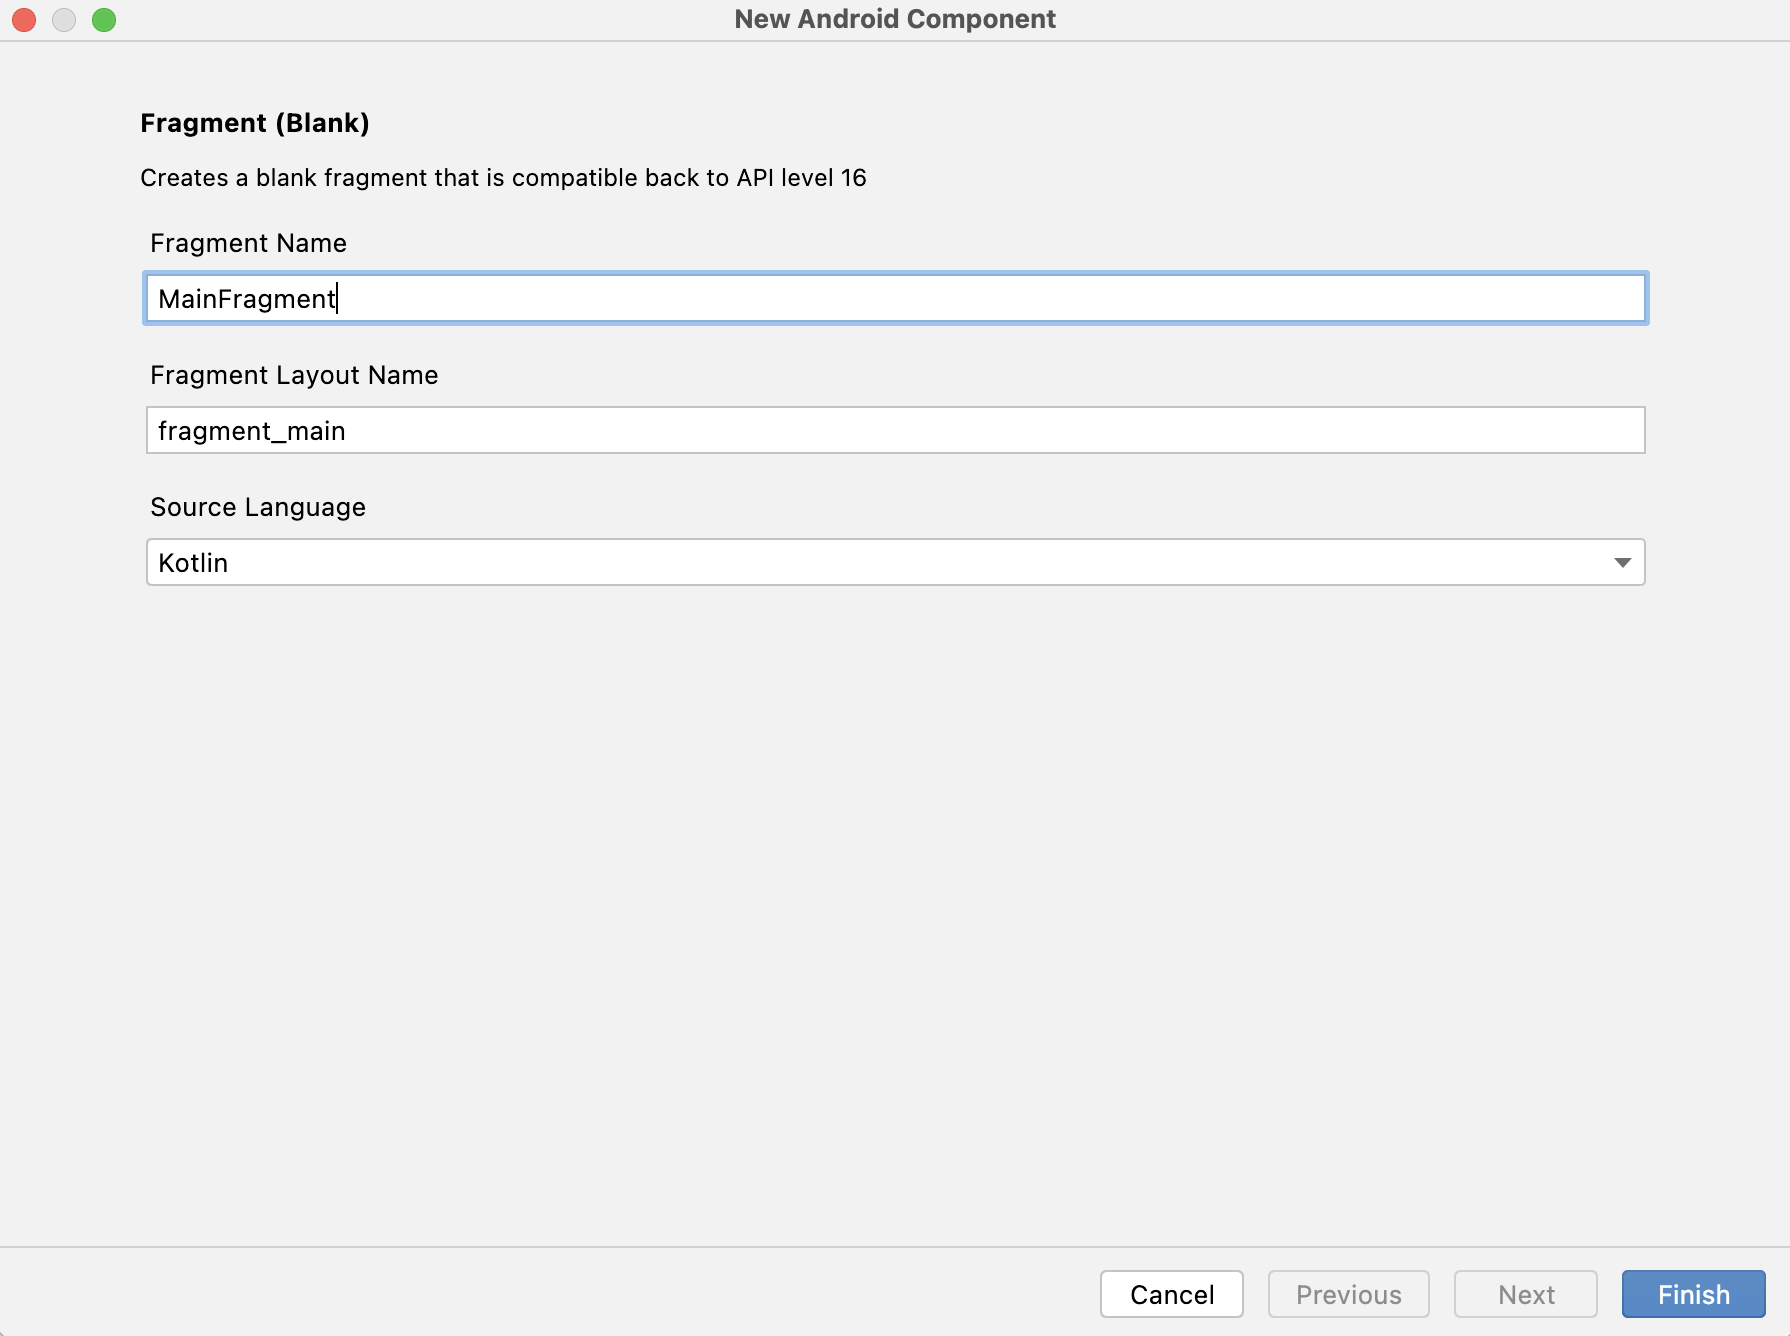Viewport: 1790px width, 1336px height.
Task: Click the gray minimize window button
Action: (x=64, y=20)
